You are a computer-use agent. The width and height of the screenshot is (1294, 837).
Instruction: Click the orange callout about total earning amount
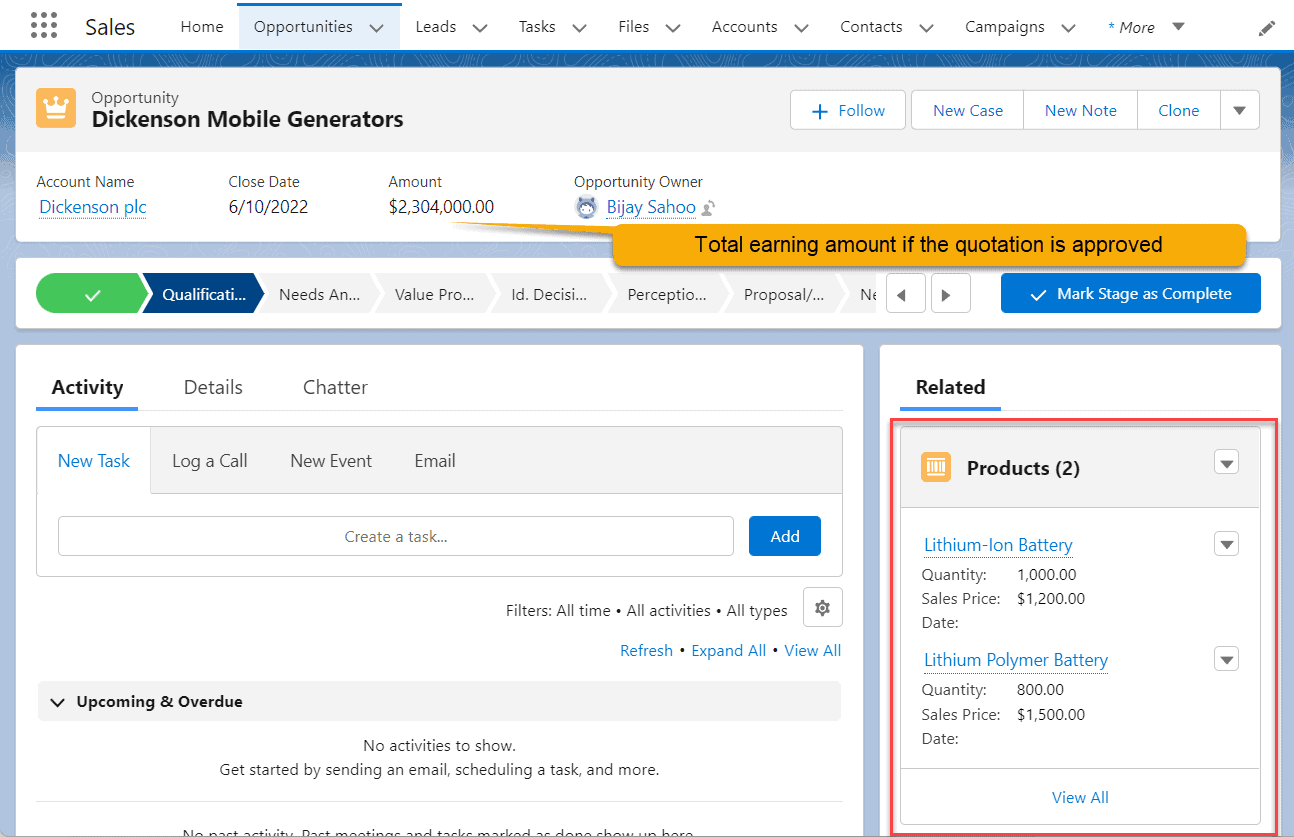tap(928, 244)
